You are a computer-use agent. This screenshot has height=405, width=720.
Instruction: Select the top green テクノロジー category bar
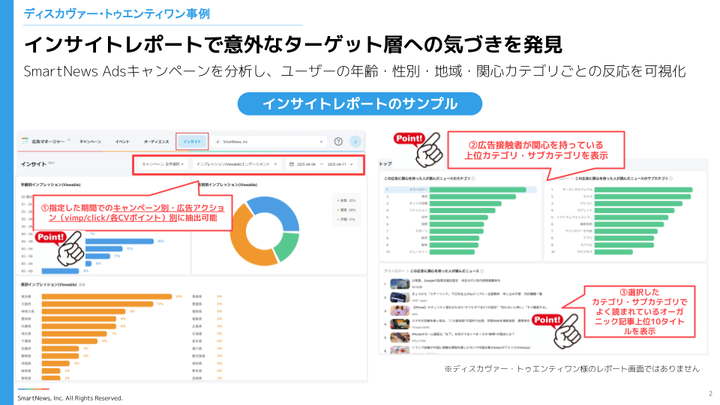pyautogui.click(x=478, y=190)
